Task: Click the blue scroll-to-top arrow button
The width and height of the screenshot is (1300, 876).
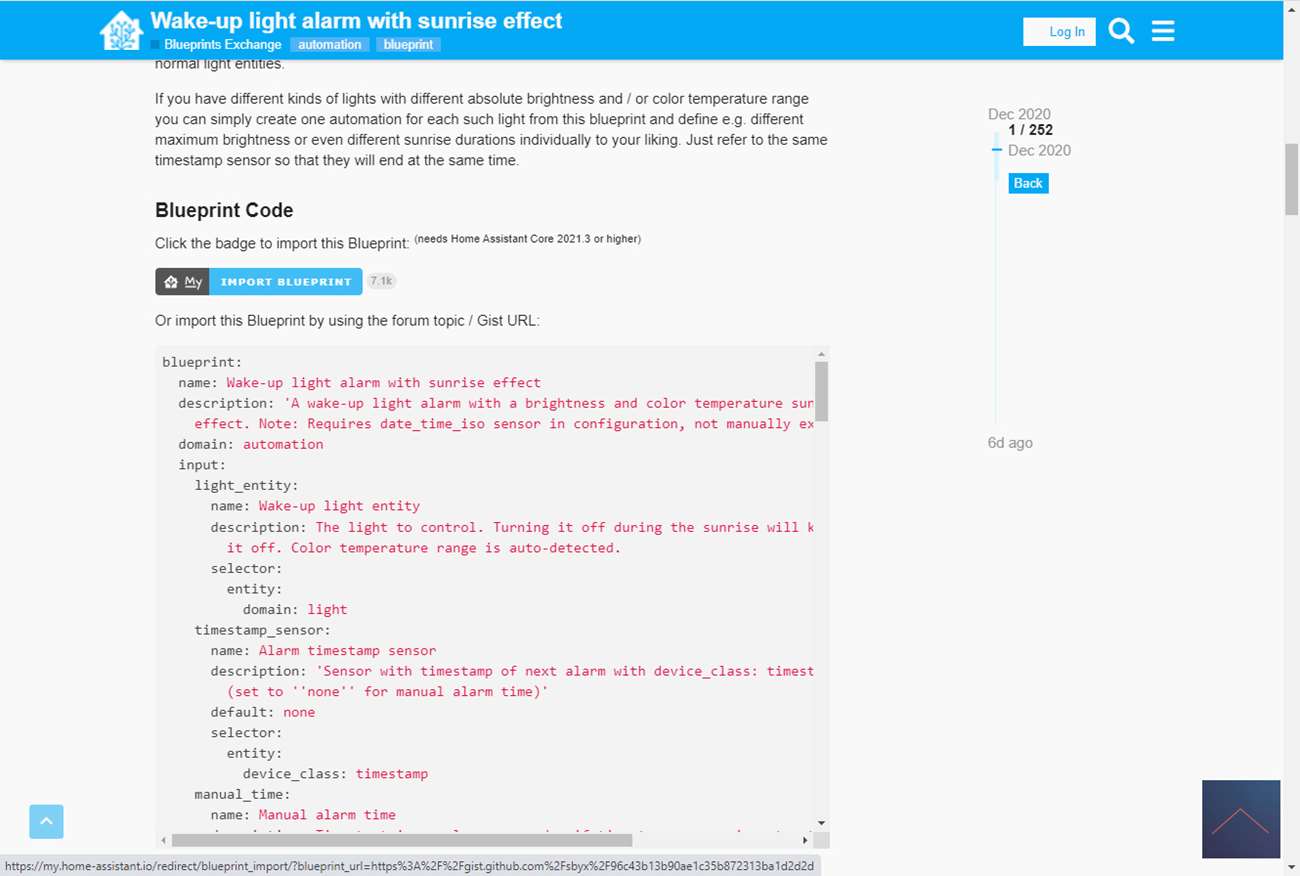Action: (x=46, y=822)
